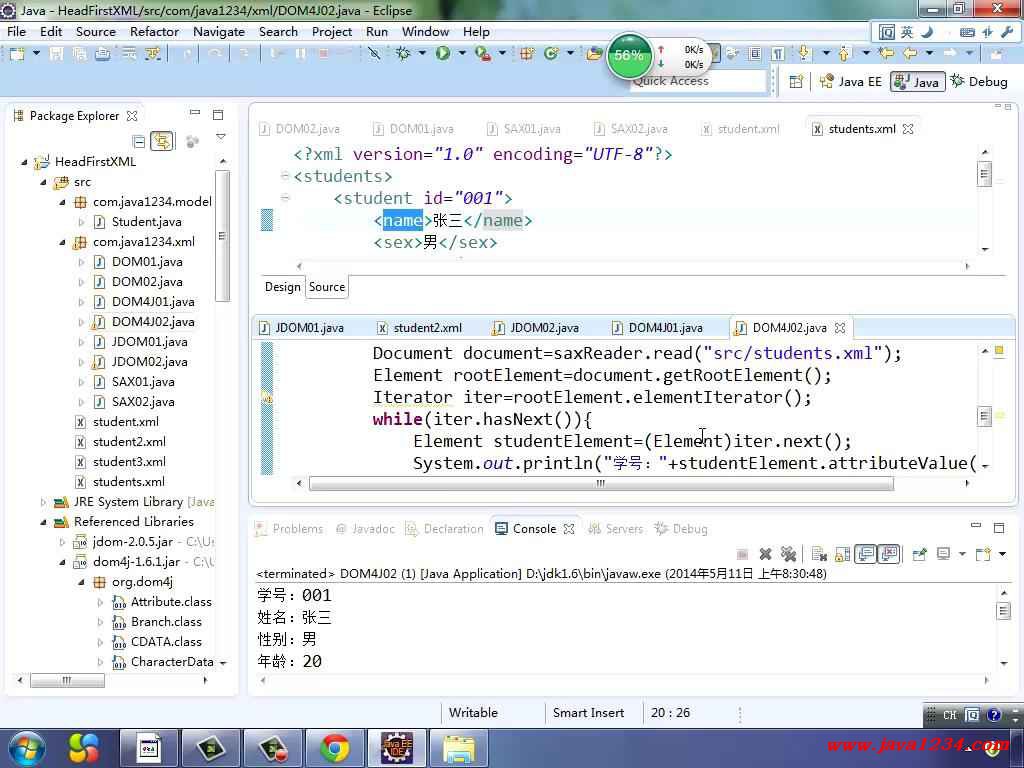The height and width of the screenshot is (768, 1024).
Task: Close the DOM4J02.java editor tab
Action: click(840, 328)
